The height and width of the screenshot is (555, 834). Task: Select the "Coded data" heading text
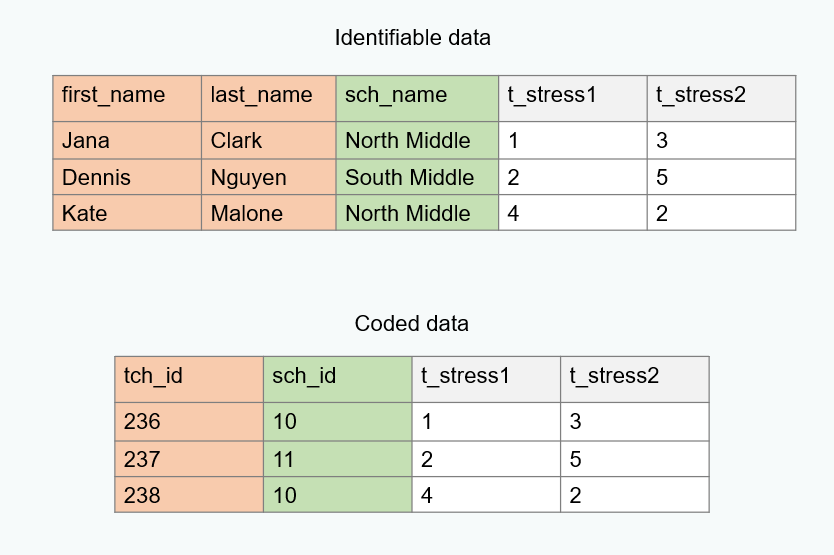point(411,324)
